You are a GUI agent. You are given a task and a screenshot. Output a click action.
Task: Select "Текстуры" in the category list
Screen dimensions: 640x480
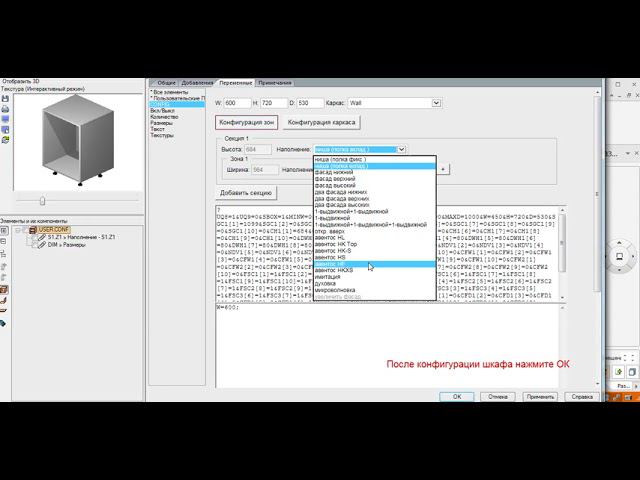click(x=162, y=135)
